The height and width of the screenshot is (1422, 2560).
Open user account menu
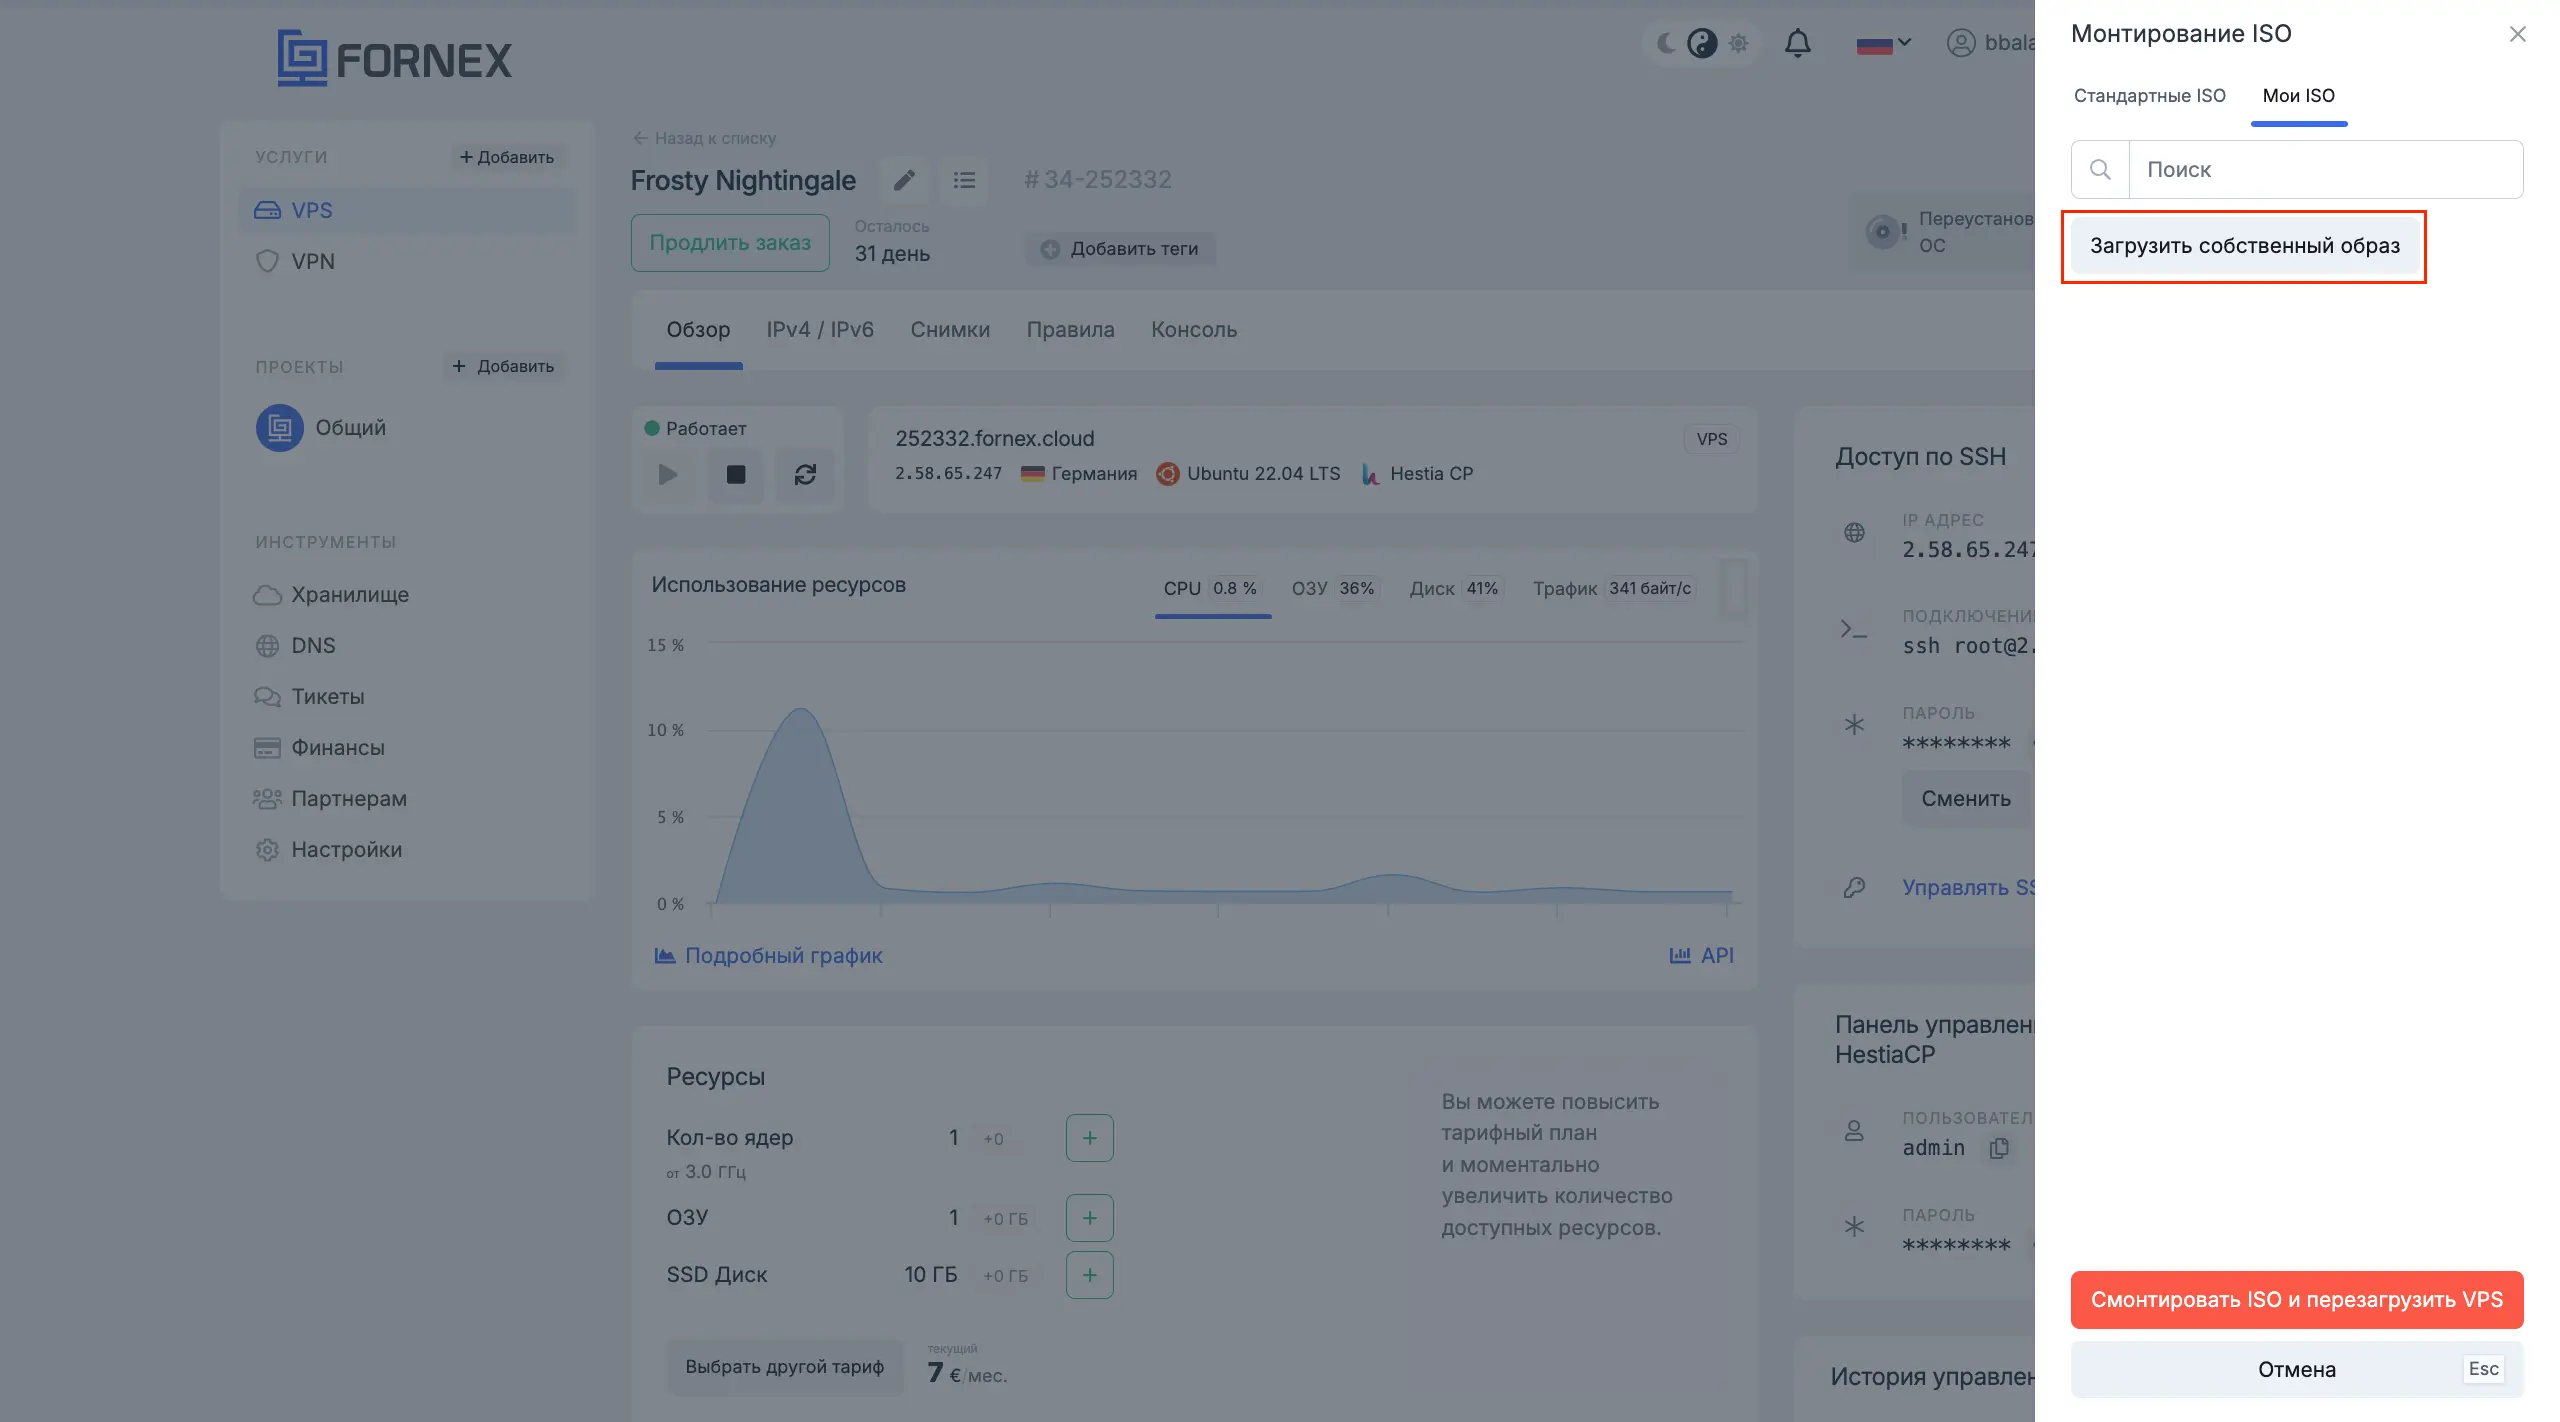point(1990,43)
